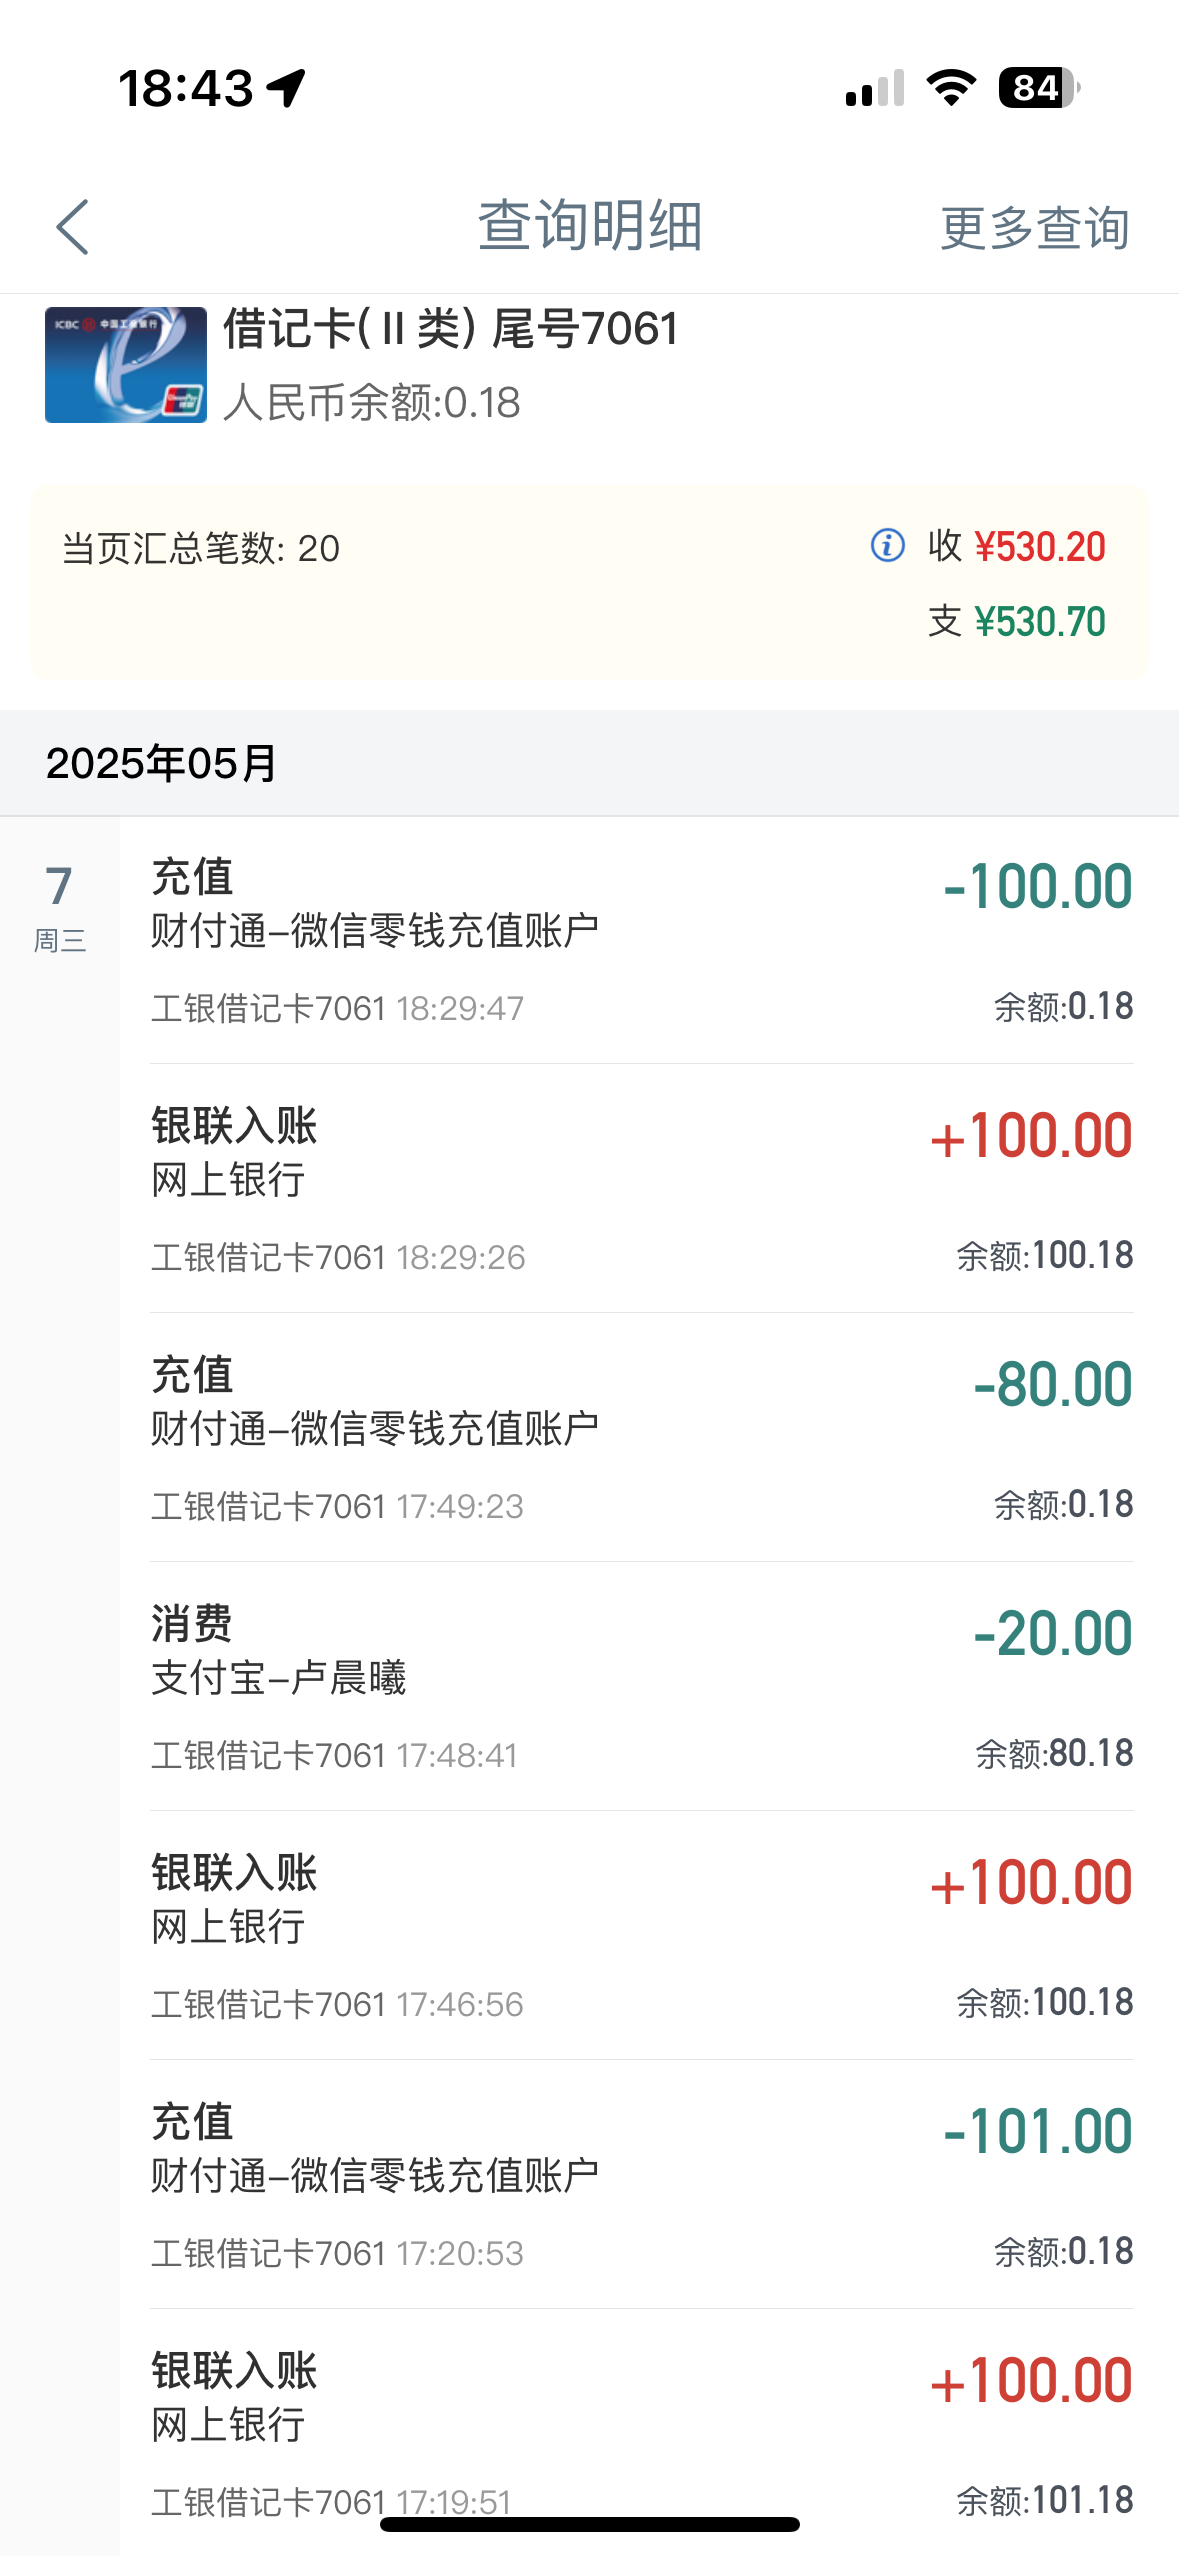Tap the location arrow beside the clock
1179x2556 pixels.
(287, 88)
